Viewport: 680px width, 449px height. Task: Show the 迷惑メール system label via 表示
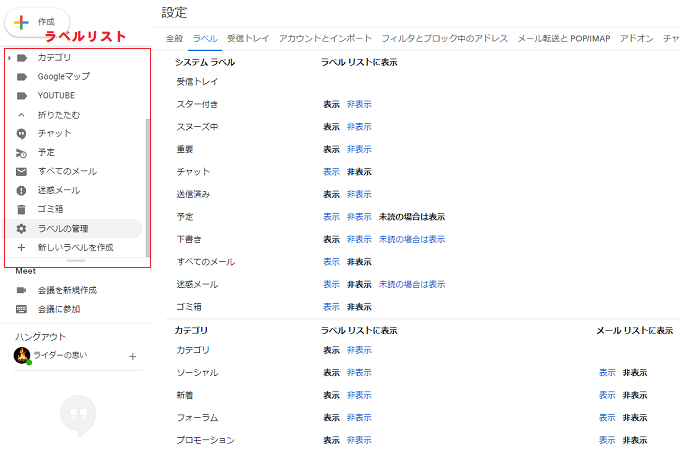(331, 285)
